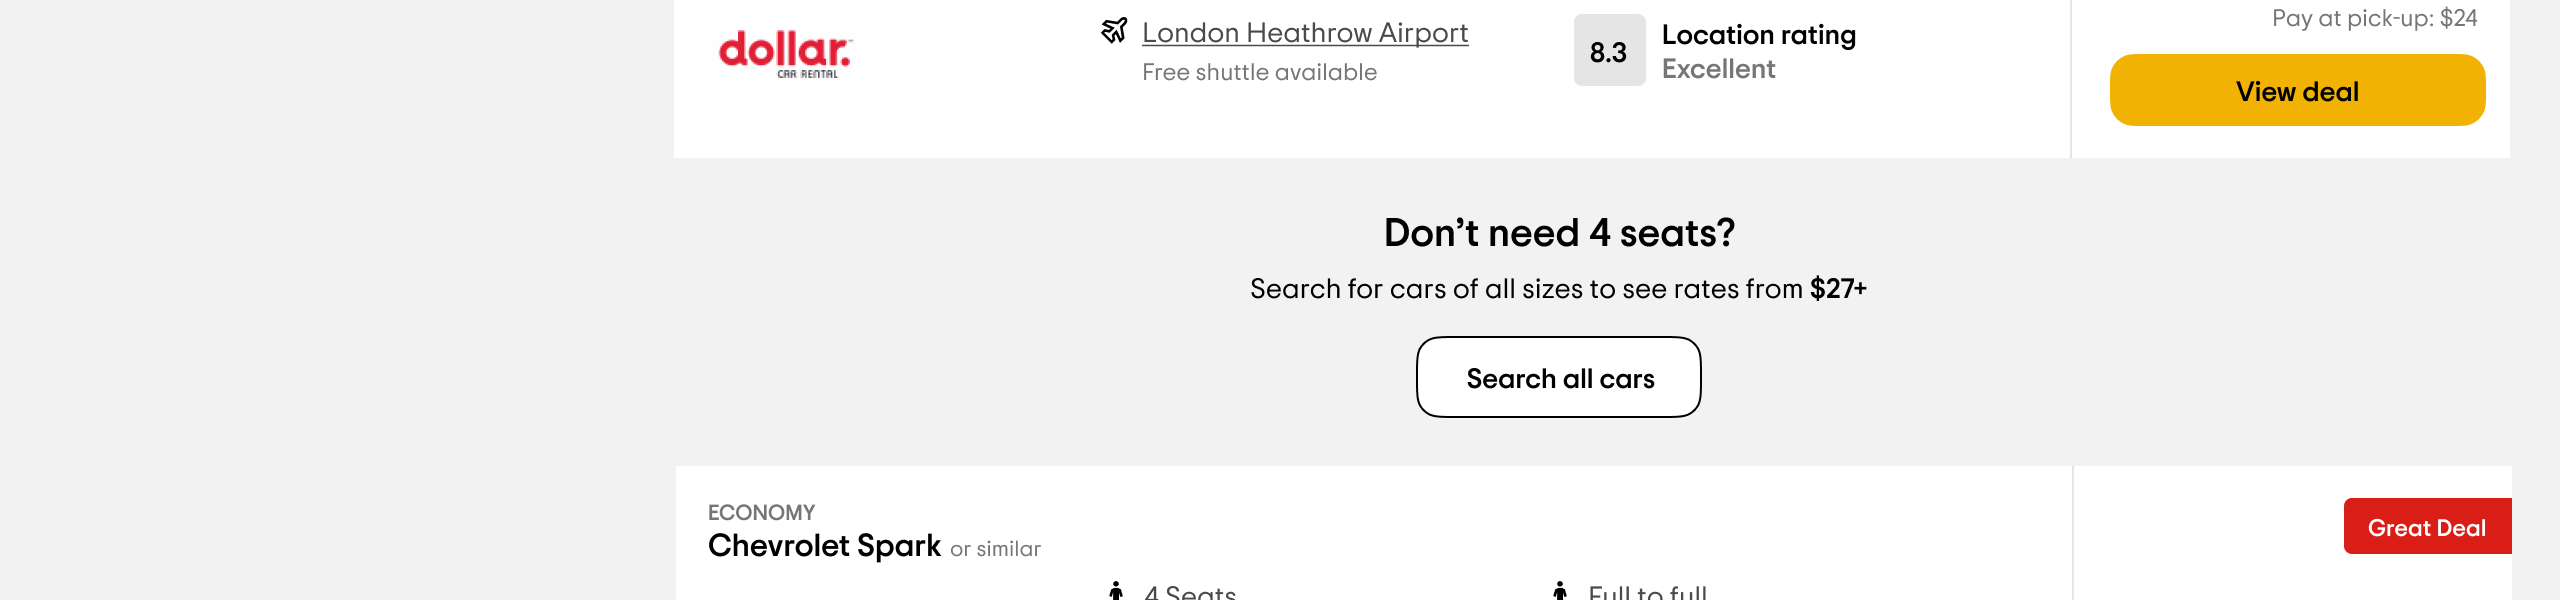Click the ECONOMY category label

click(x=761, y=513)
